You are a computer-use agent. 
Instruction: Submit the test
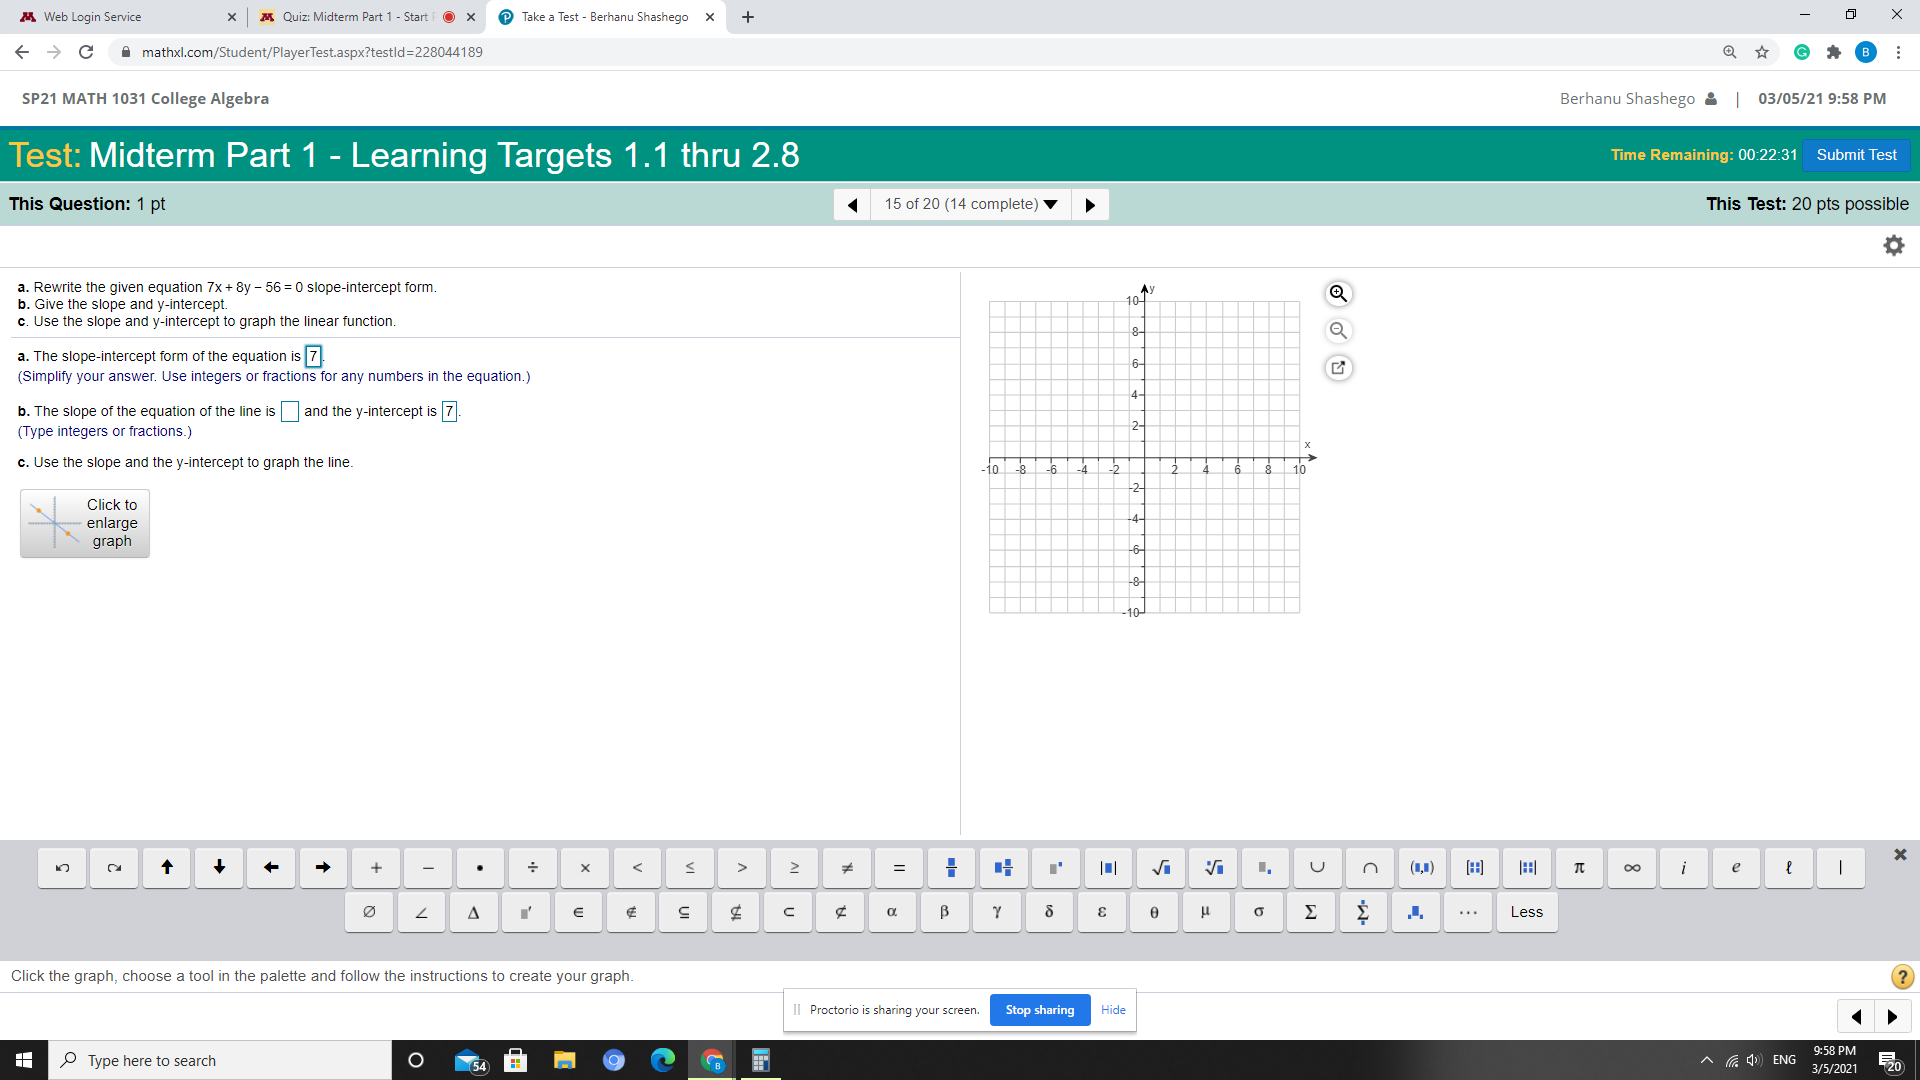coord(1856,155)
